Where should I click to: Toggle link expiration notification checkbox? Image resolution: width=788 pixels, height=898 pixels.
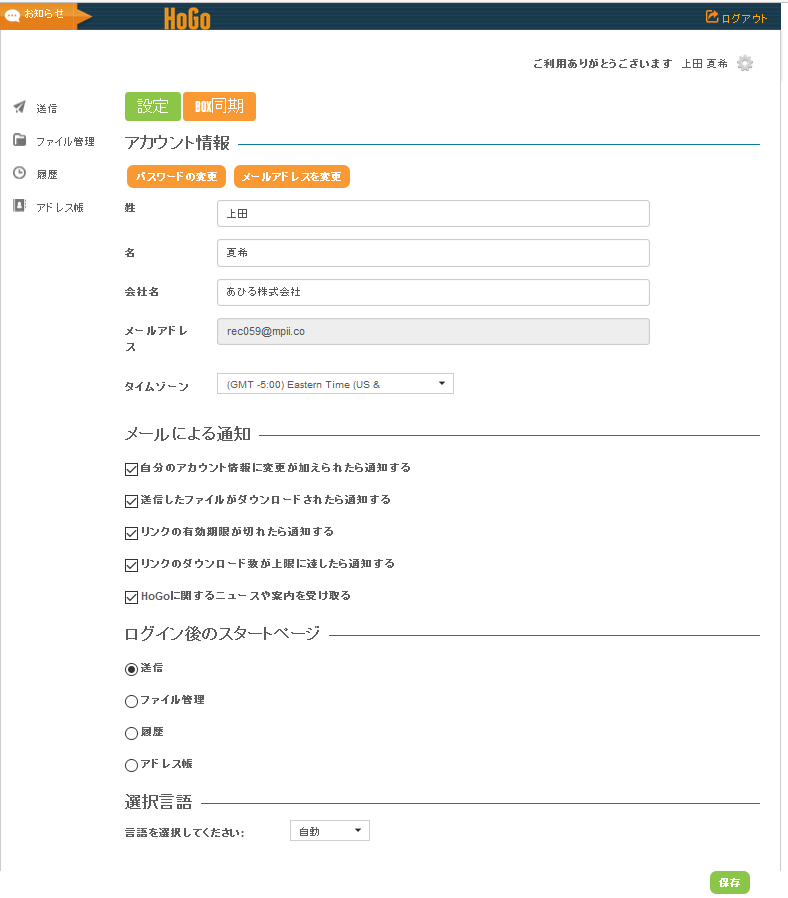pyautogui.click(x=131, y=532)
